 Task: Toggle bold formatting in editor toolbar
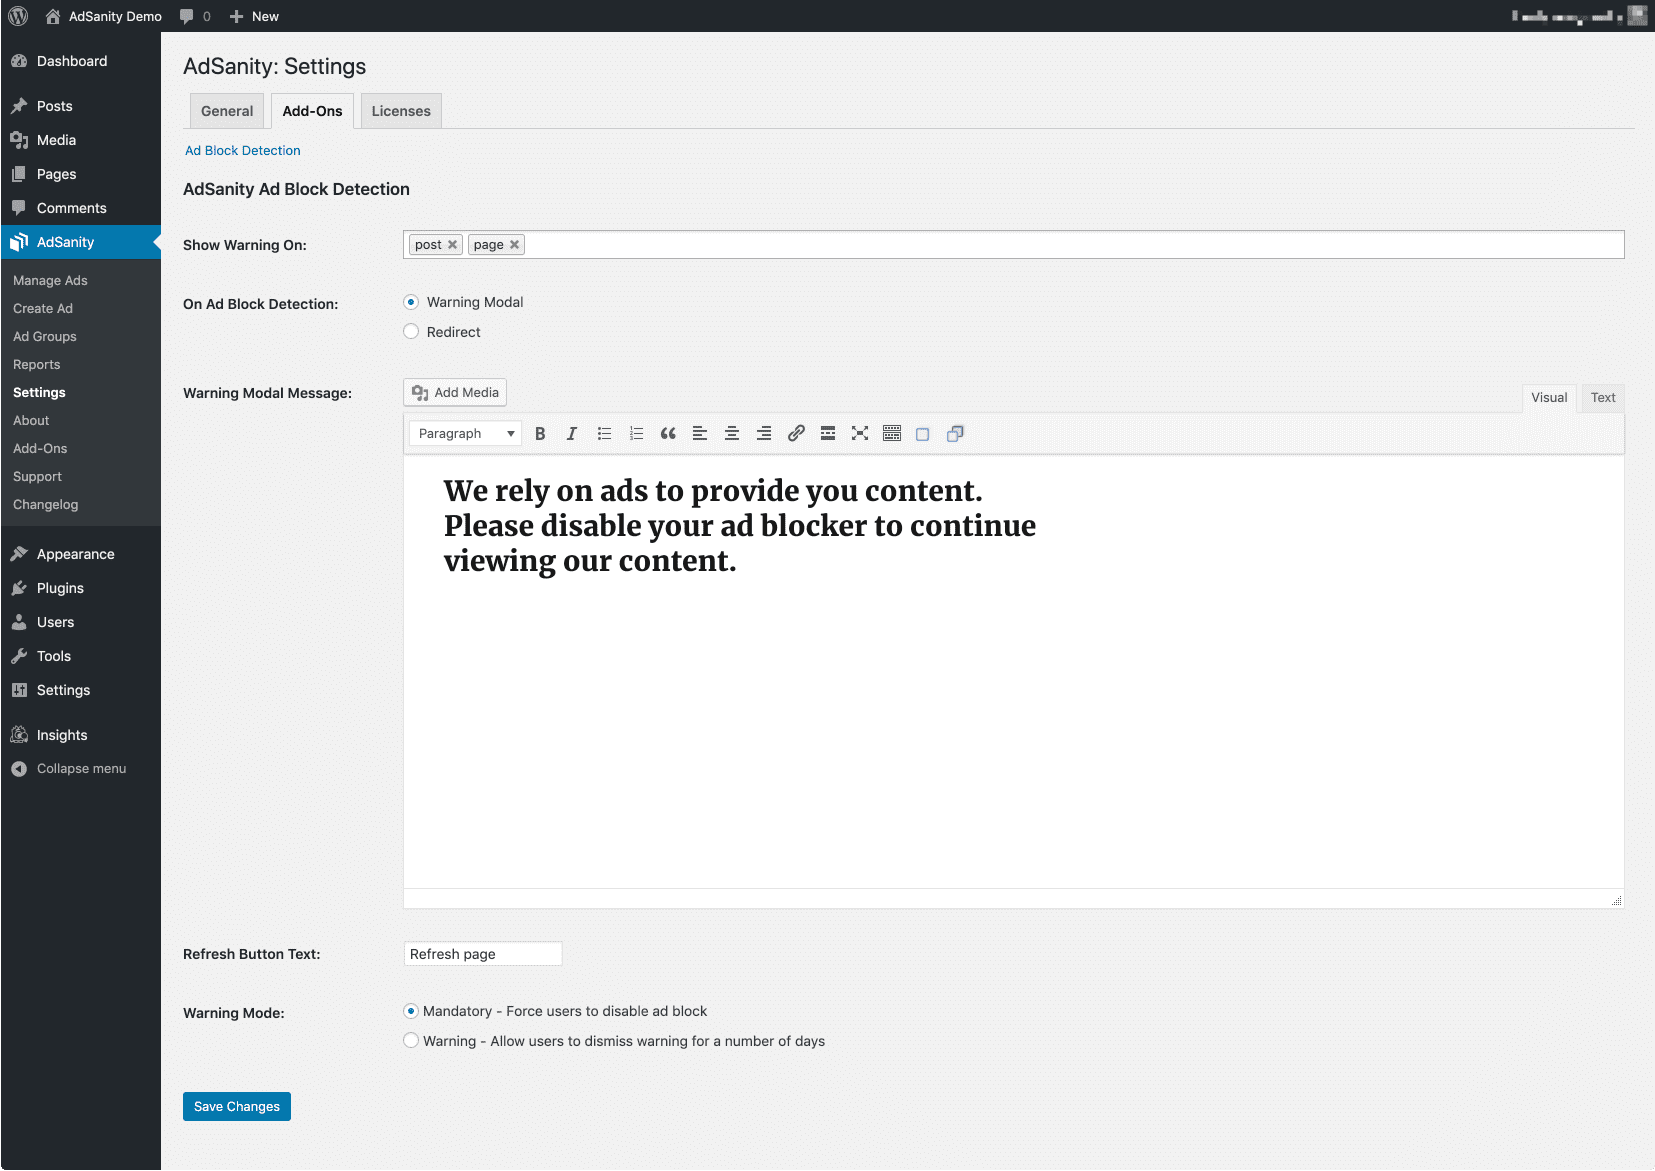[540, 434]
